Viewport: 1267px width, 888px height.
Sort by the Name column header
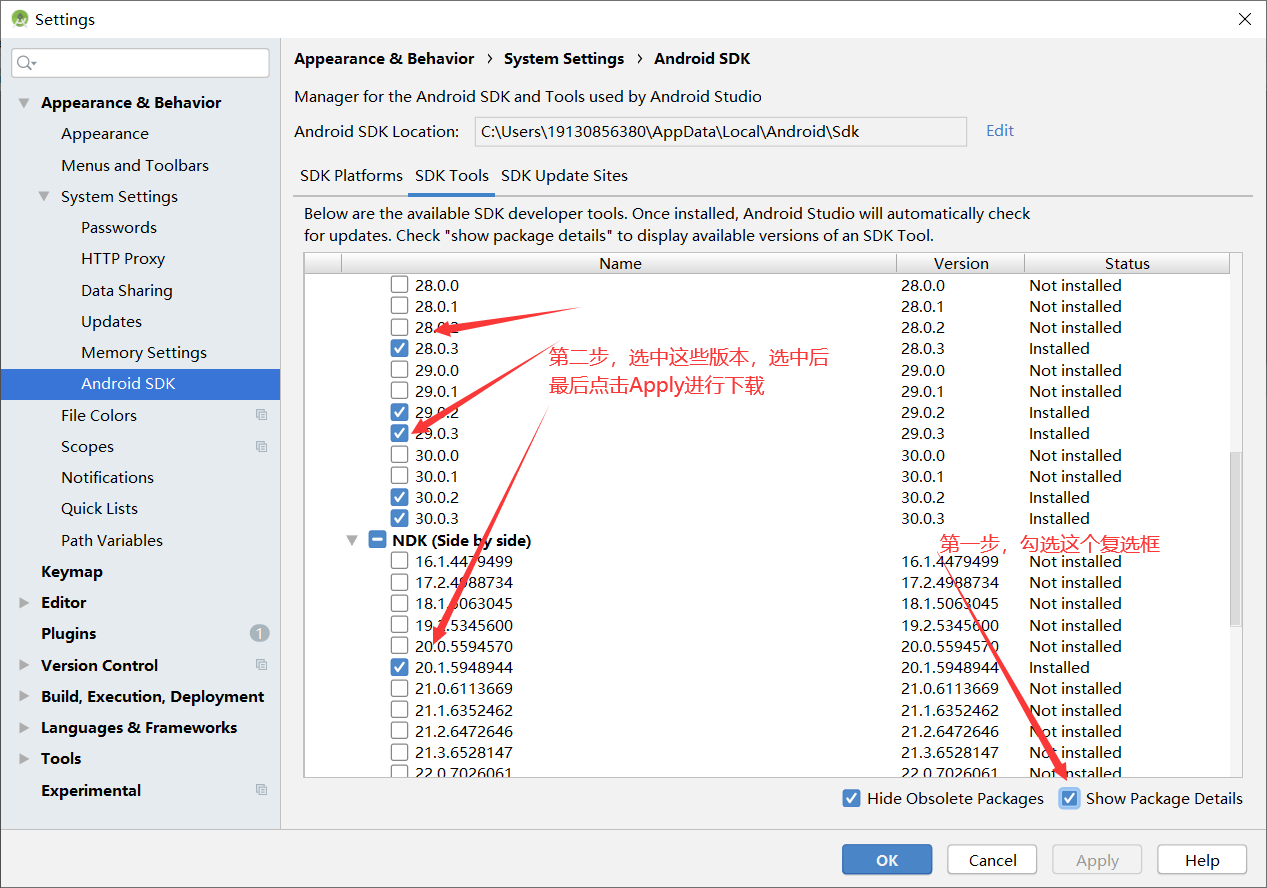click(x=619, y=263)
